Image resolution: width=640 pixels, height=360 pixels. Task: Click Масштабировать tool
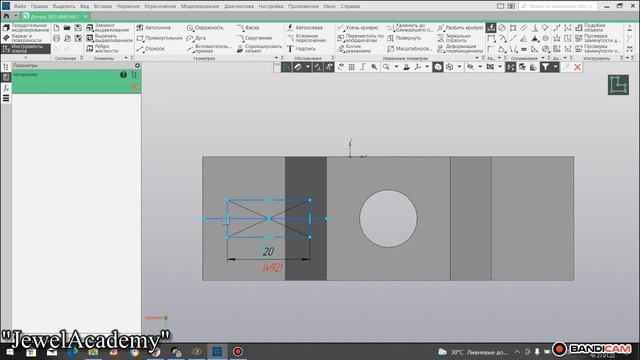[x=409, y=49]
